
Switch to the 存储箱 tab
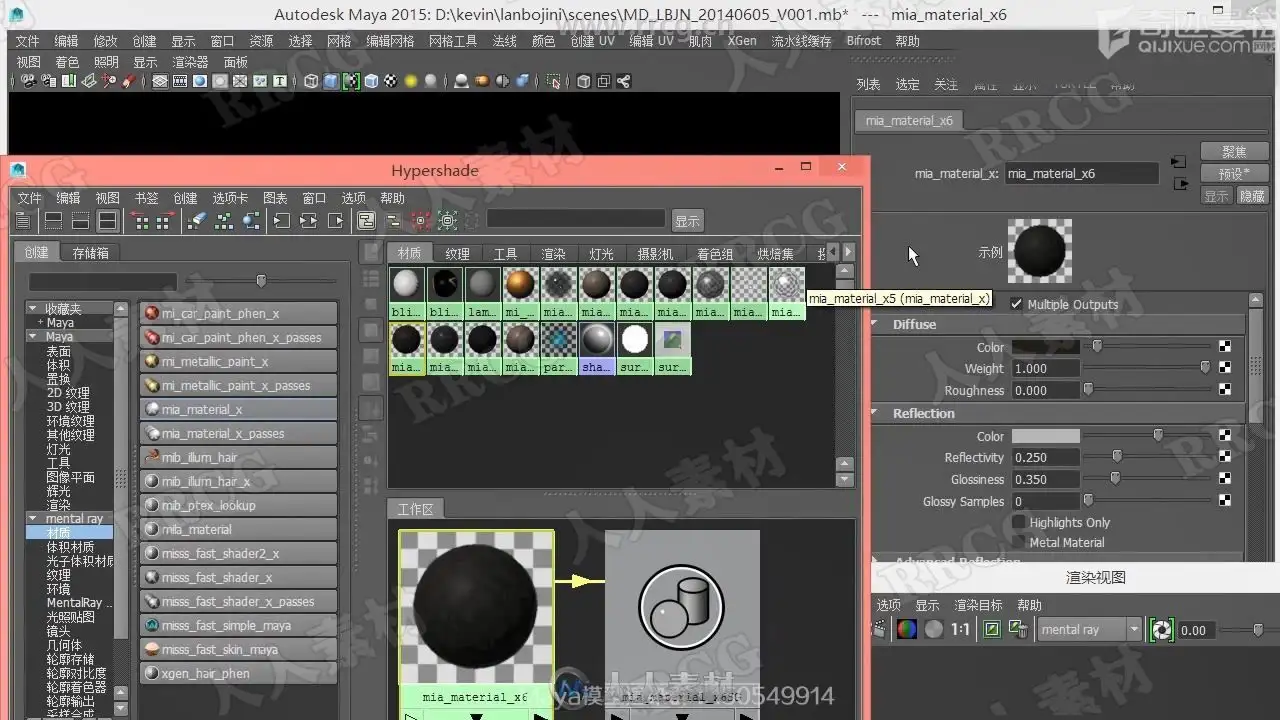tap(90, 253)
